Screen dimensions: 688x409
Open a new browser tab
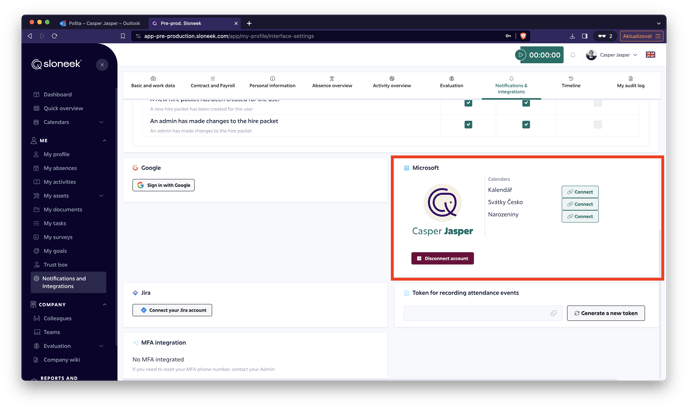pyautogui.click(x=249, y=23)
